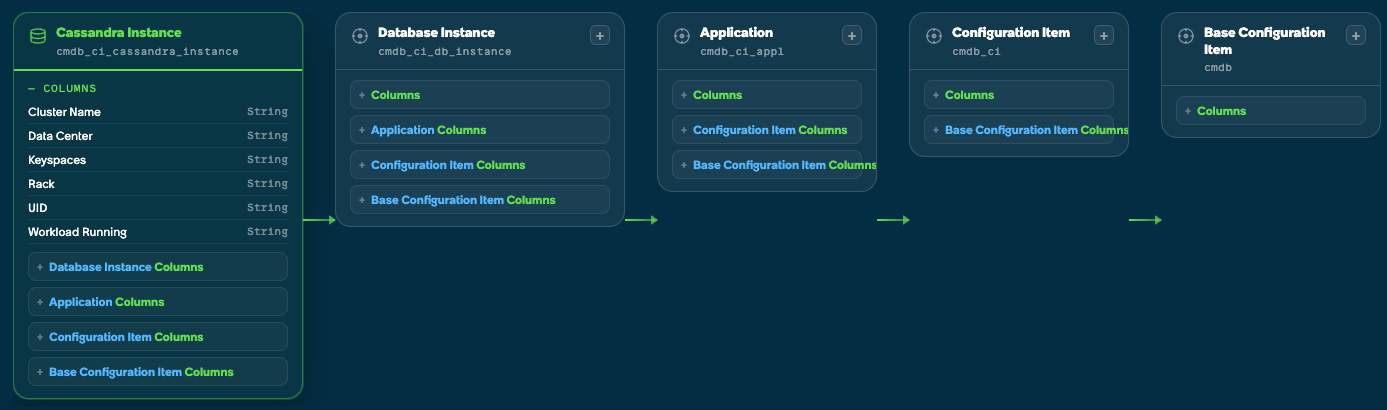This screenshot has height=410, width=1387.
Task: Expand Application Columns in the Database Instance card
Action: [480, 130]
